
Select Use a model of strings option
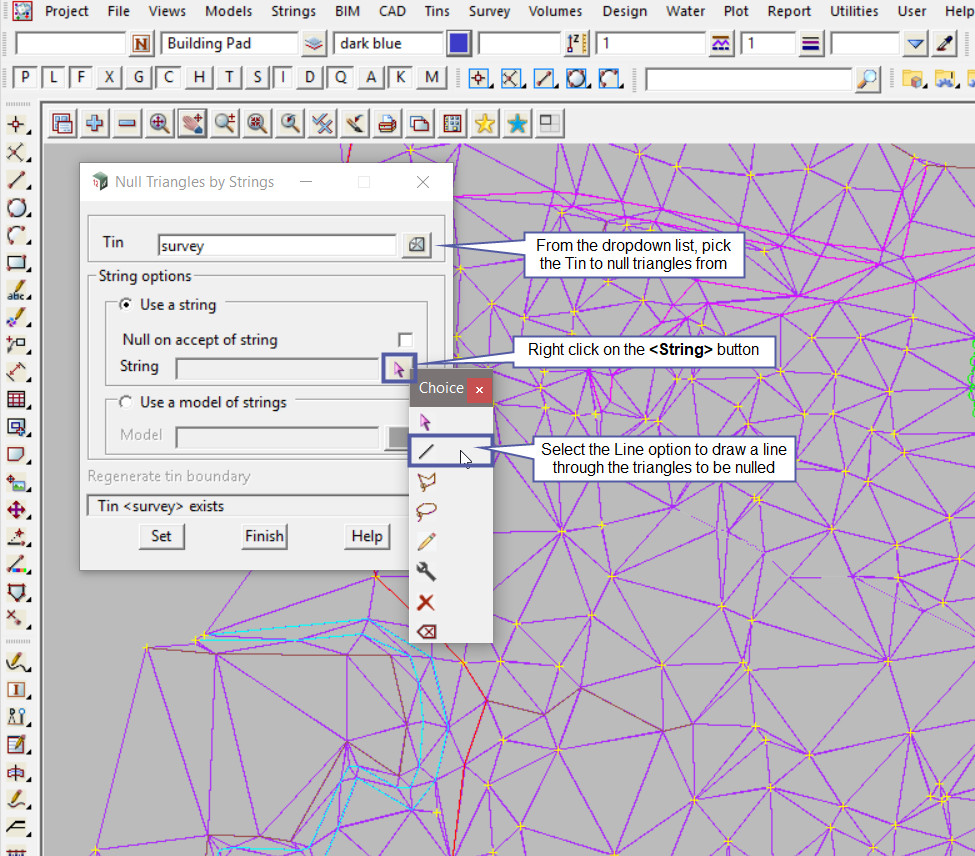(126, 402)
